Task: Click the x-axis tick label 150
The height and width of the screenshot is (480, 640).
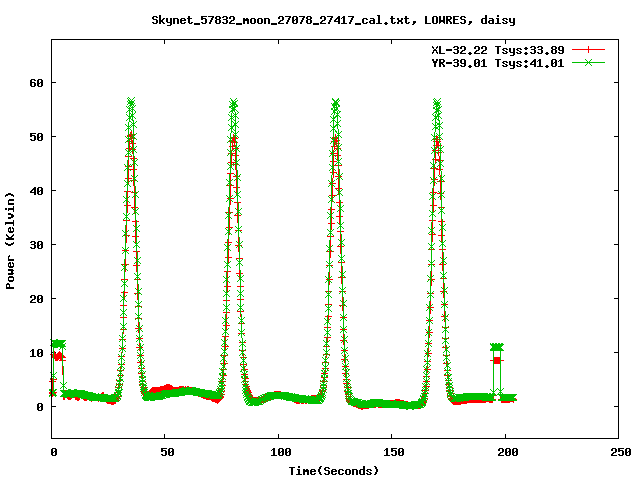Action: [393, 452]
